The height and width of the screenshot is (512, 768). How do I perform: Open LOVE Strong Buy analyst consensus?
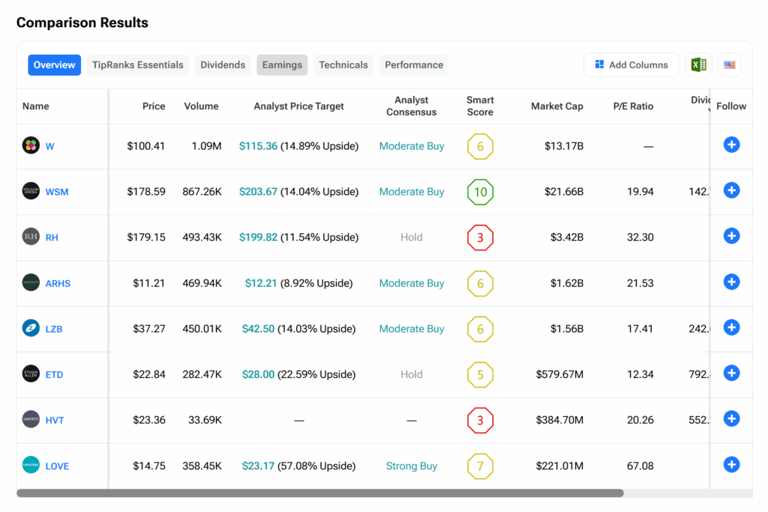coord(411,466)
